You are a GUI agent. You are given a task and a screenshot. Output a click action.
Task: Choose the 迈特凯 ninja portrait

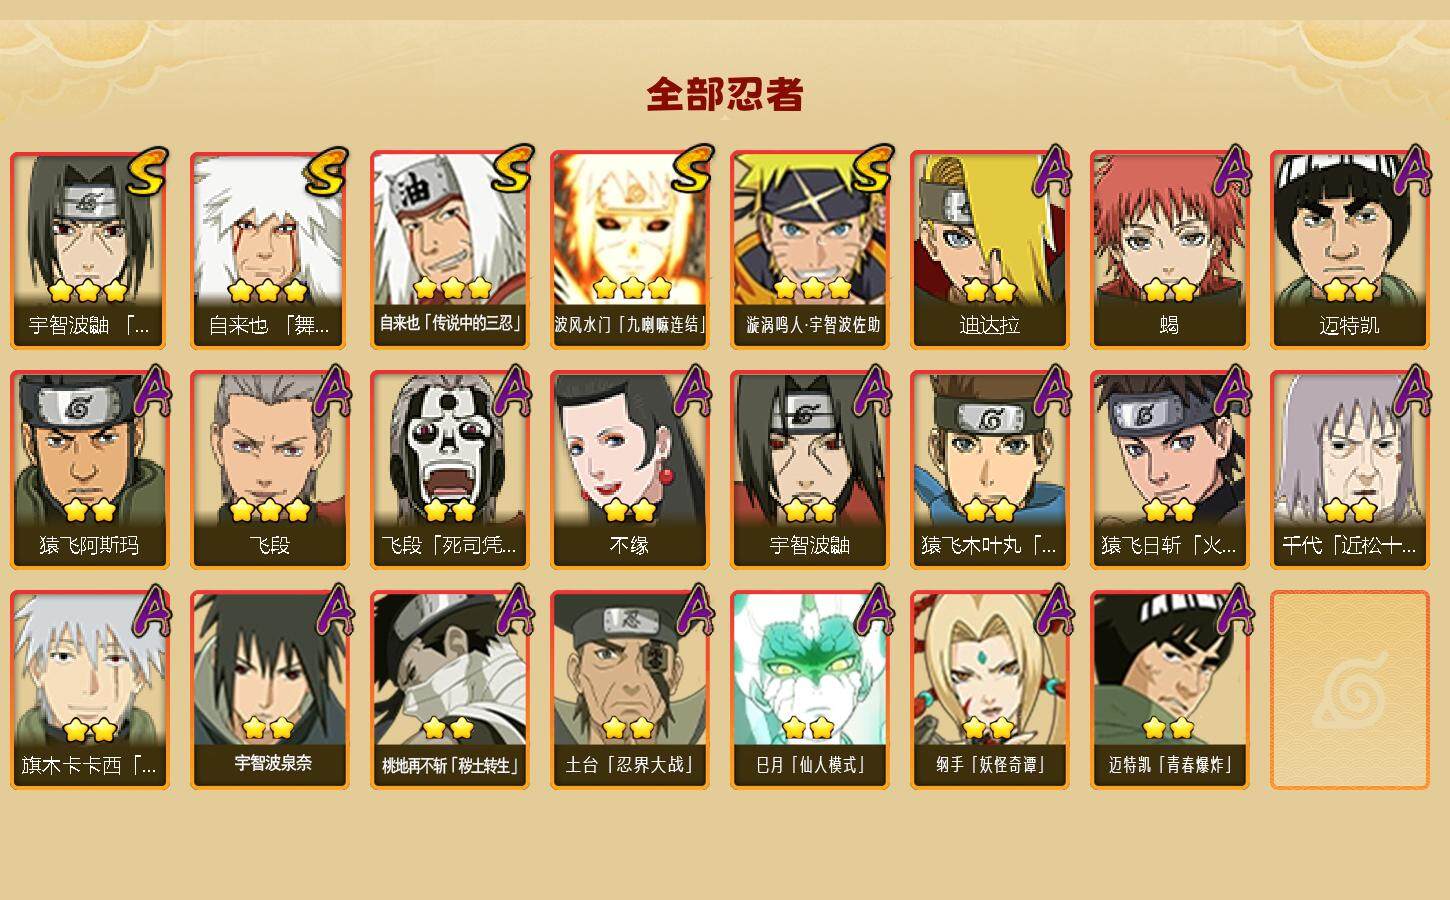1349,250
